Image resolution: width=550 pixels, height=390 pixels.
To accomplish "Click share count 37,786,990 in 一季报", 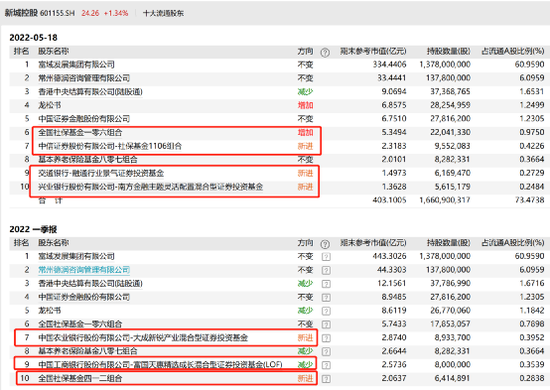I will pos(450,283).
